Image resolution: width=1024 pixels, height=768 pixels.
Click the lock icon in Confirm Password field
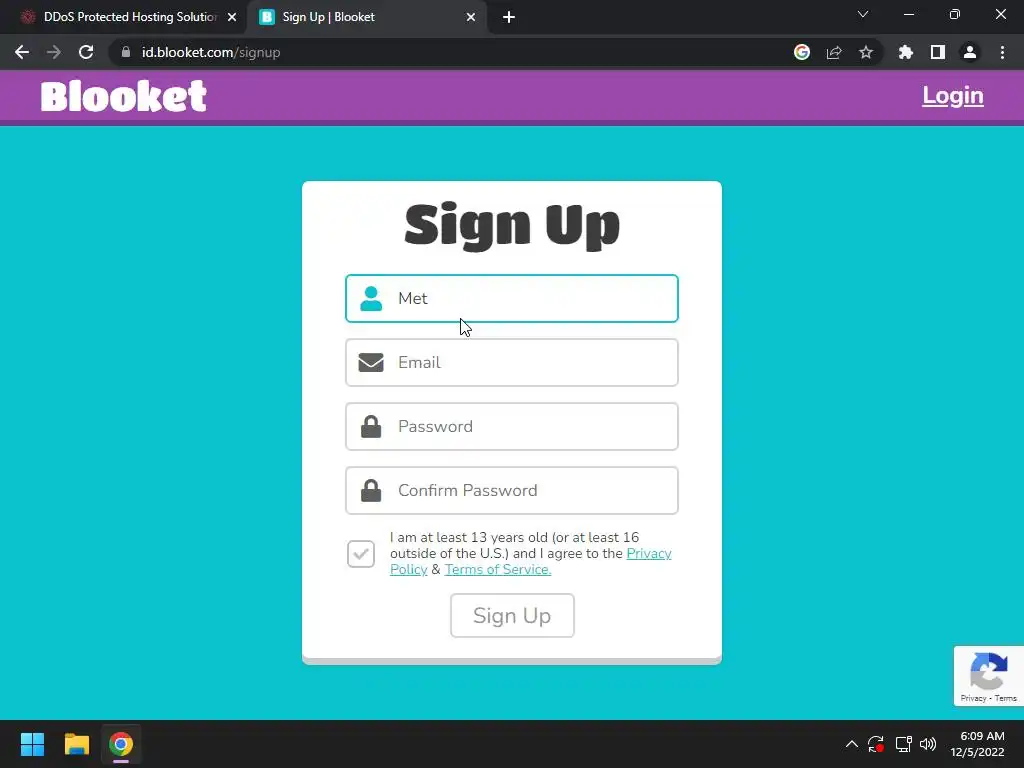point(371,490)
